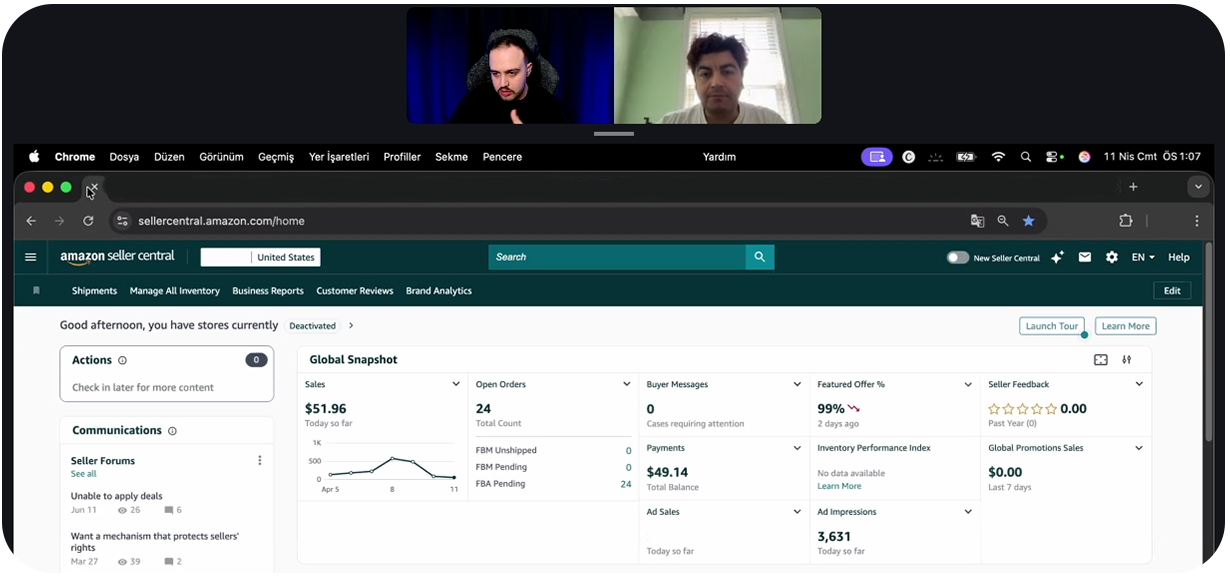Click the zoom magnifier icon in address bar
This screenshot has height=580, width=1230.
pos(1003,221)
